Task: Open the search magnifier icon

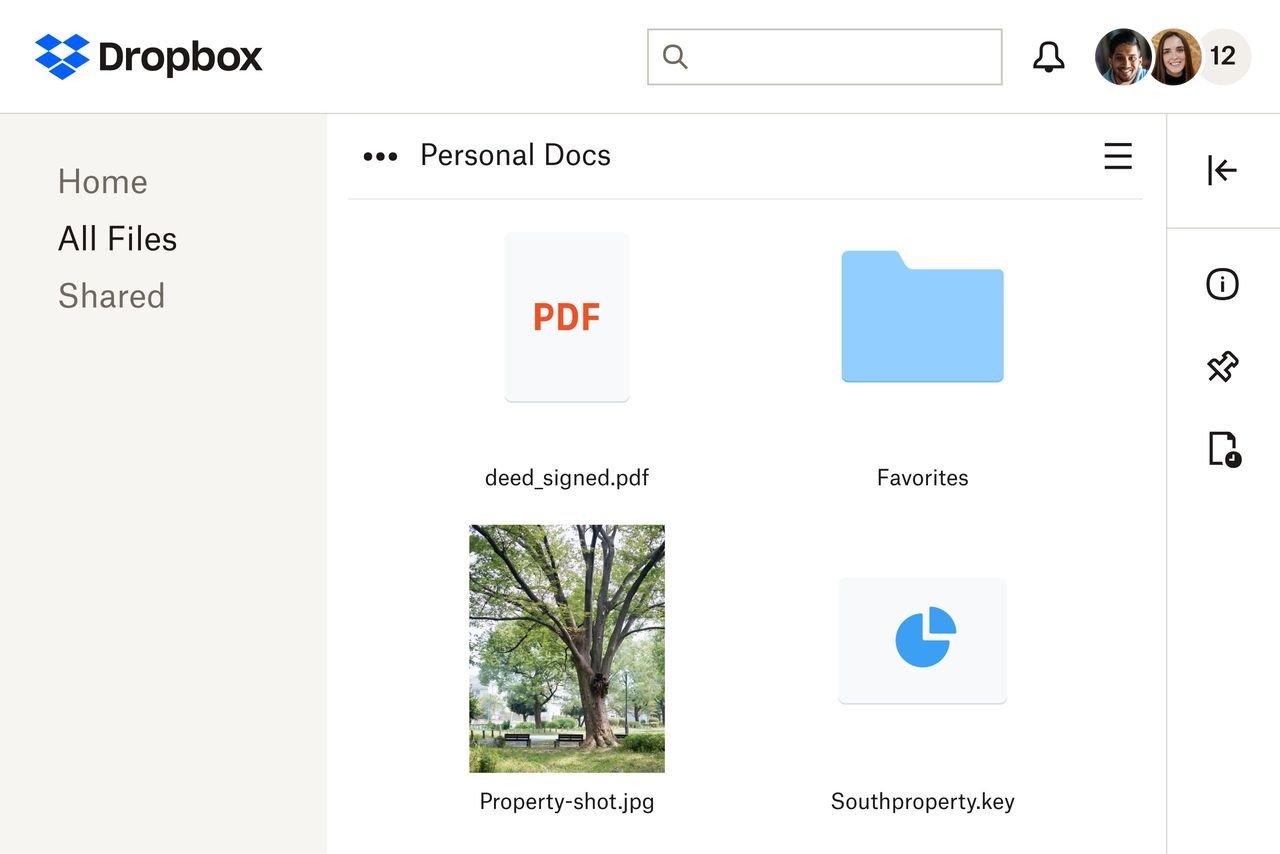Action: [x=674, y=57]
